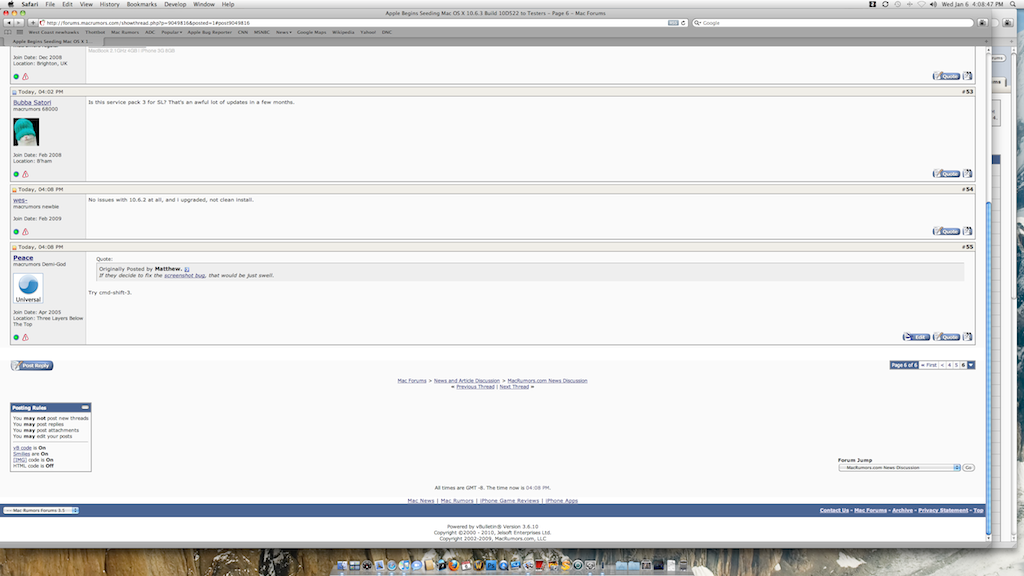
Task: Open Google search magnifier dropdown
Action: click(697, 23)
